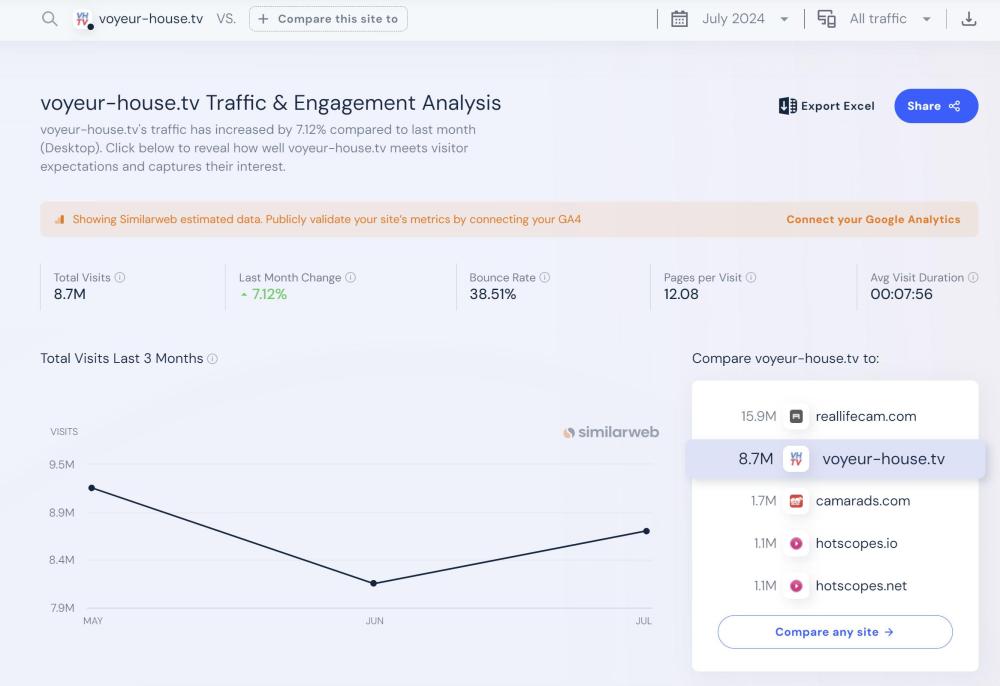The height and width of the screenshot is (686, 1000).
Task: Click the Compare any site button
Action: click(x=834, y=632)
